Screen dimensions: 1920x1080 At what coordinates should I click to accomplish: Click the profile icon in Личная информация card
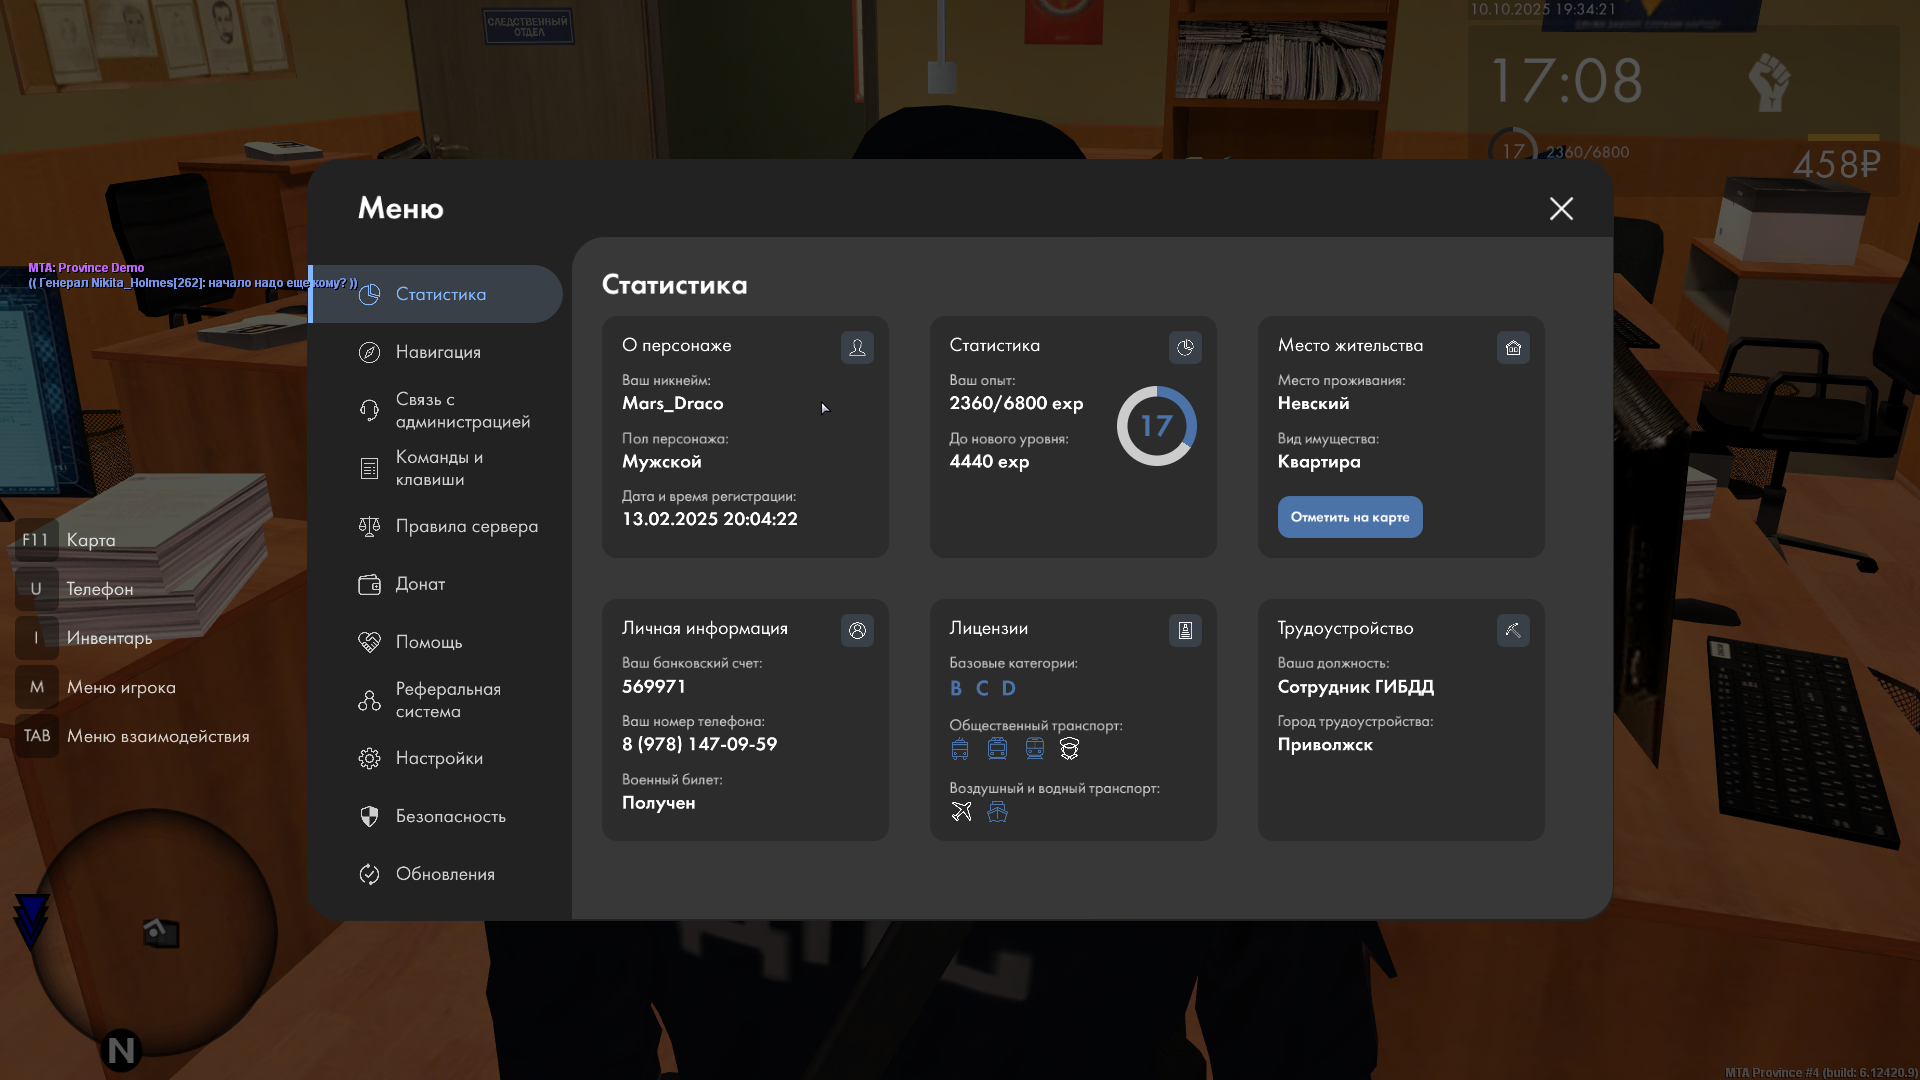point(857,630)
